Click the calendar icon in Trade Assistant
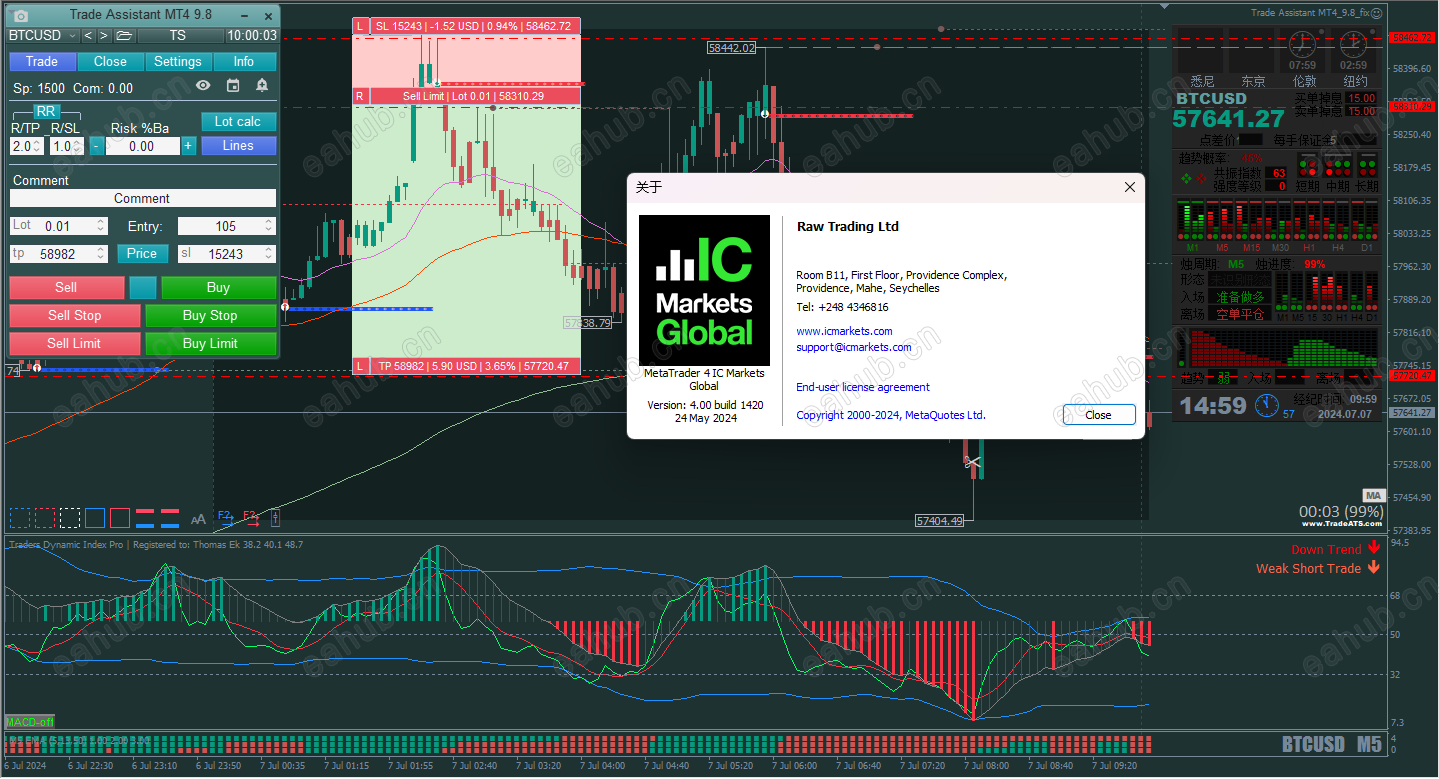The height and width of the screenshot is (779, 1439). (232, 87)
